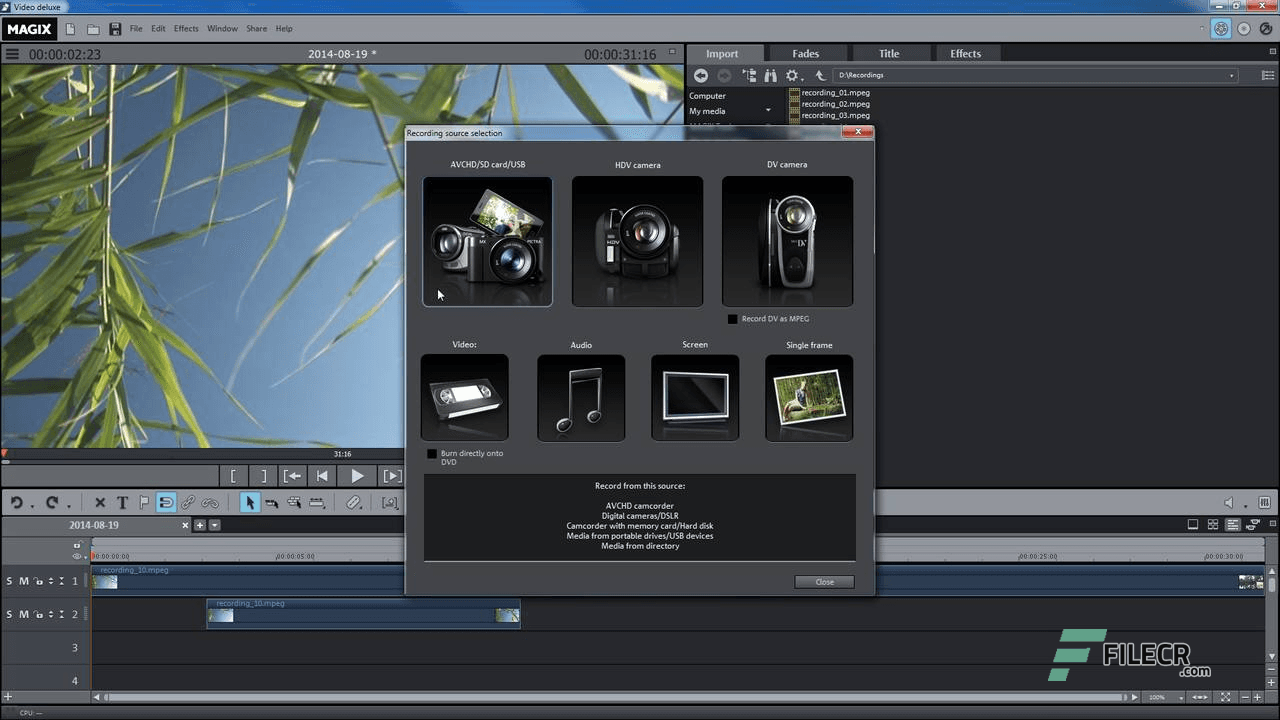Open the Import panel settings gear dropdown
1280x720 pixels.
793,75
